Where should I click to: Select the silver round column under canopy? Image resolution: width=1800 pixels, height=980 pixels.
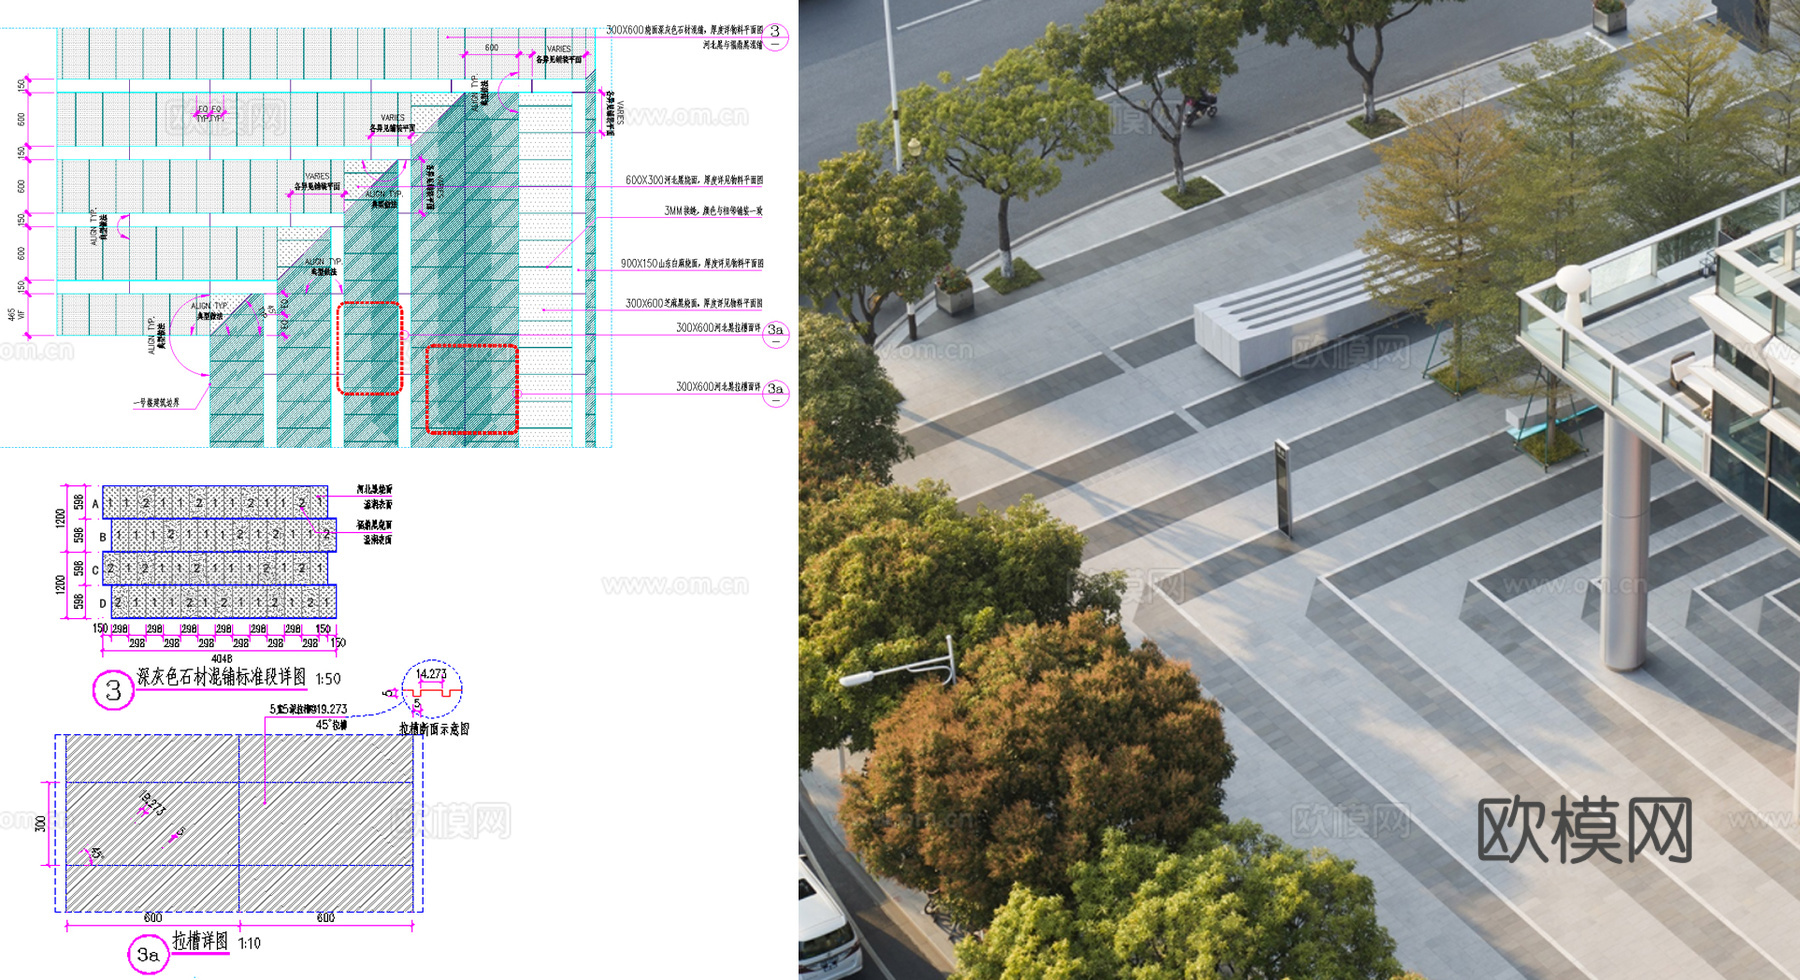(1625, 540)
